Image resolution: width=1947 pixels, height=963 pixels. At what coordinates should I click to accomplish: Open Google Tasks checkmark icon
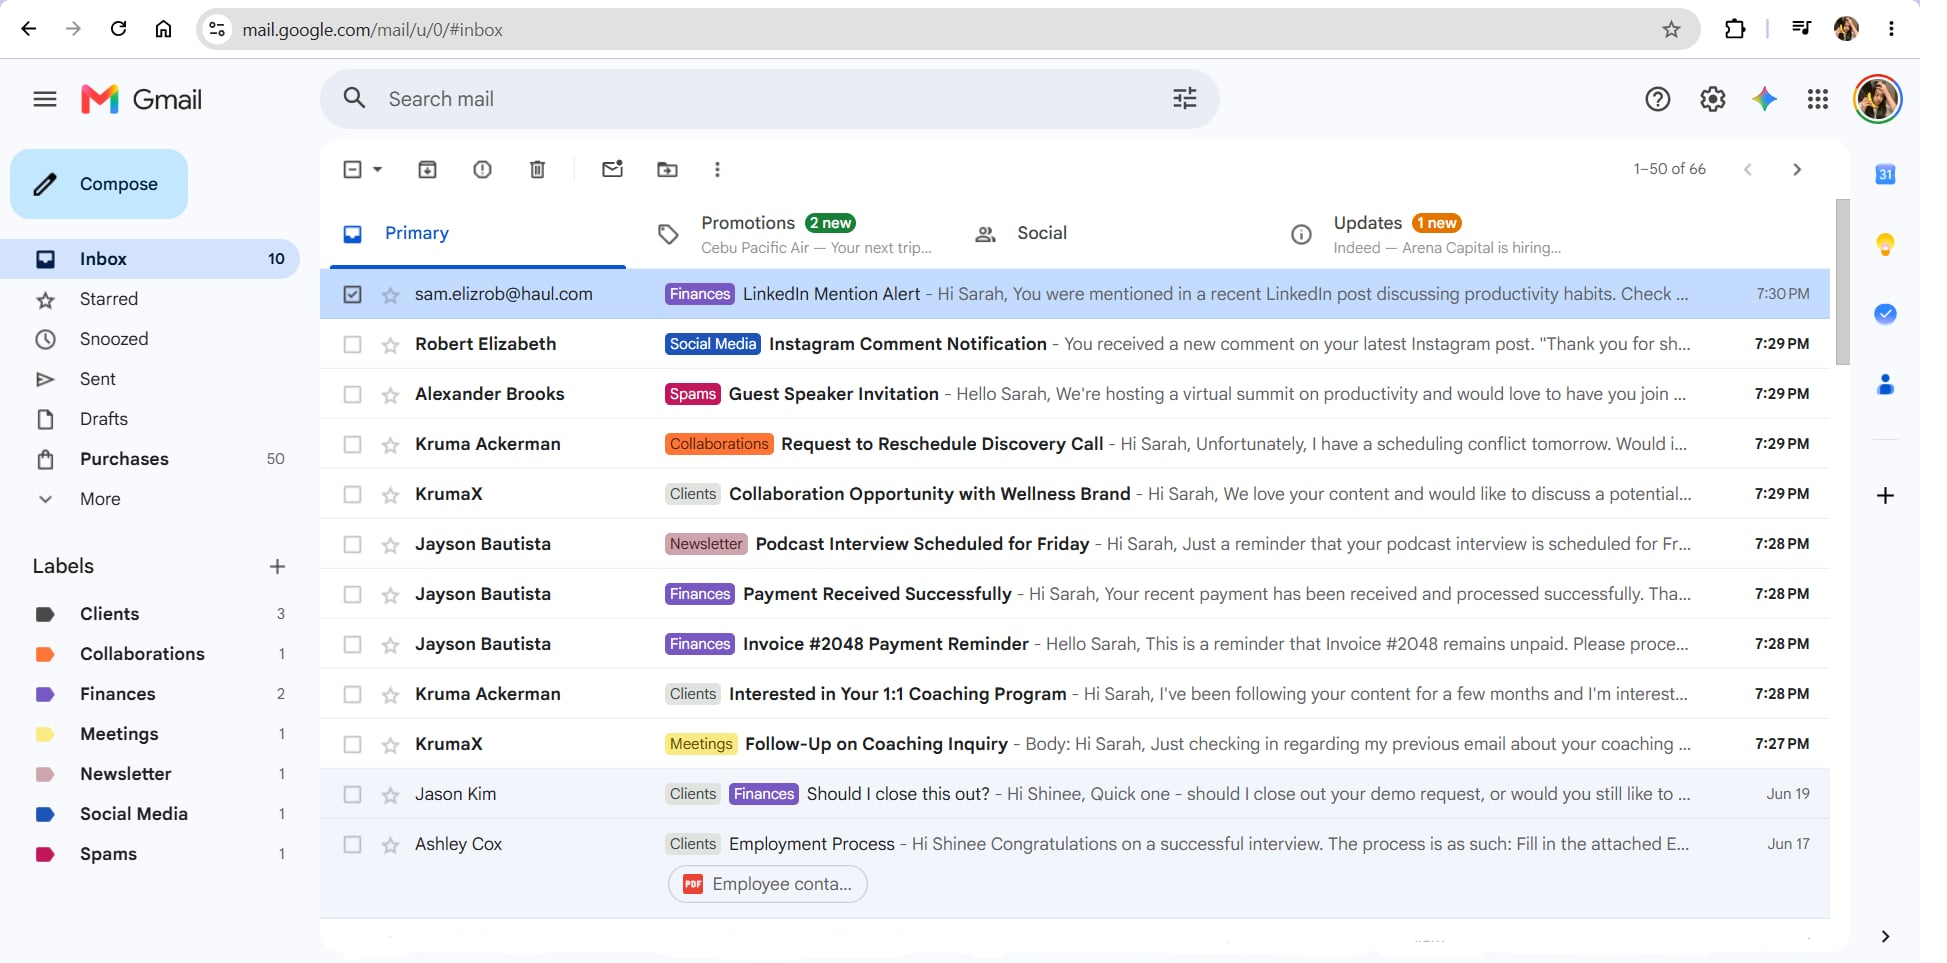click(x=1885, y=314)
